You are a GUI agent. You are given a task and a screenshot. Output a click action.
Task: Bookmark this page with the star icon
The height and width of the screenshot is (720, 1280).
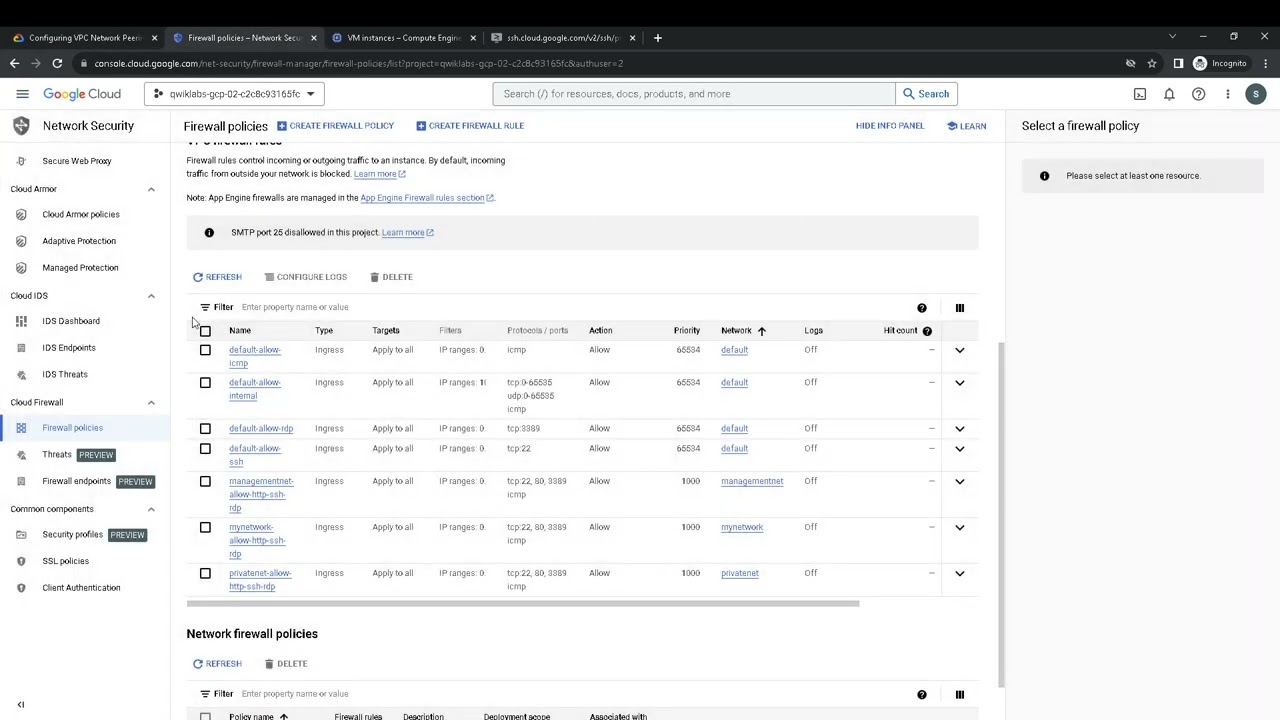[1152, 63]
